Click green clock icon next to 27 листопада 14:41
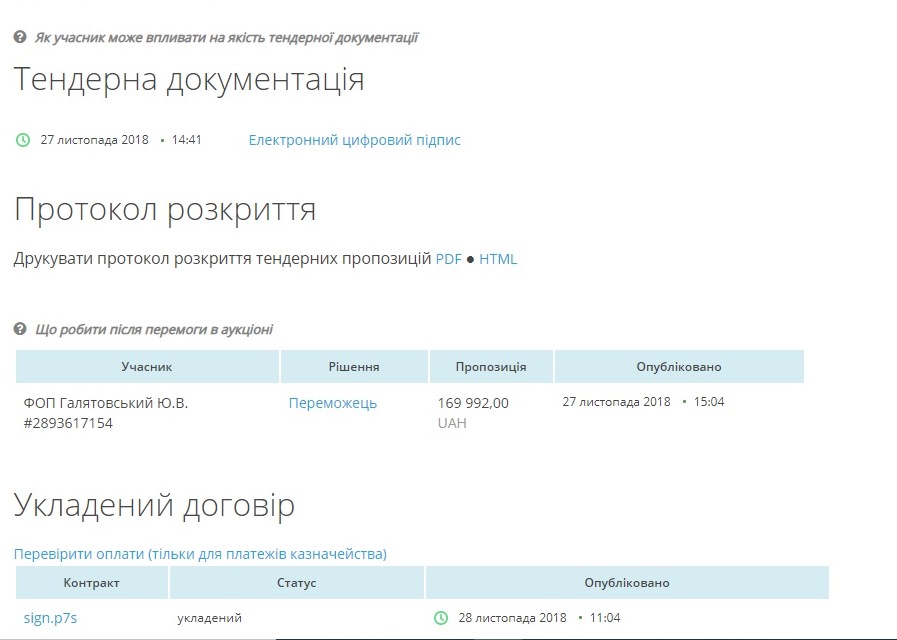This screenshot has height=640, width=897. click(x=23, y=140)
